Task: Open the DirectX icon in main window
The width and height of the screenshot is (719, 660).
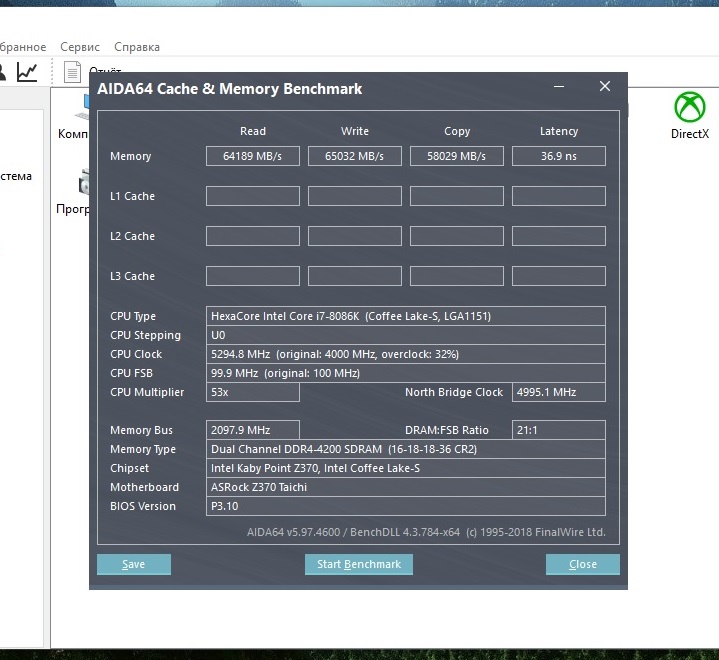Action: [x=690, y=116]
